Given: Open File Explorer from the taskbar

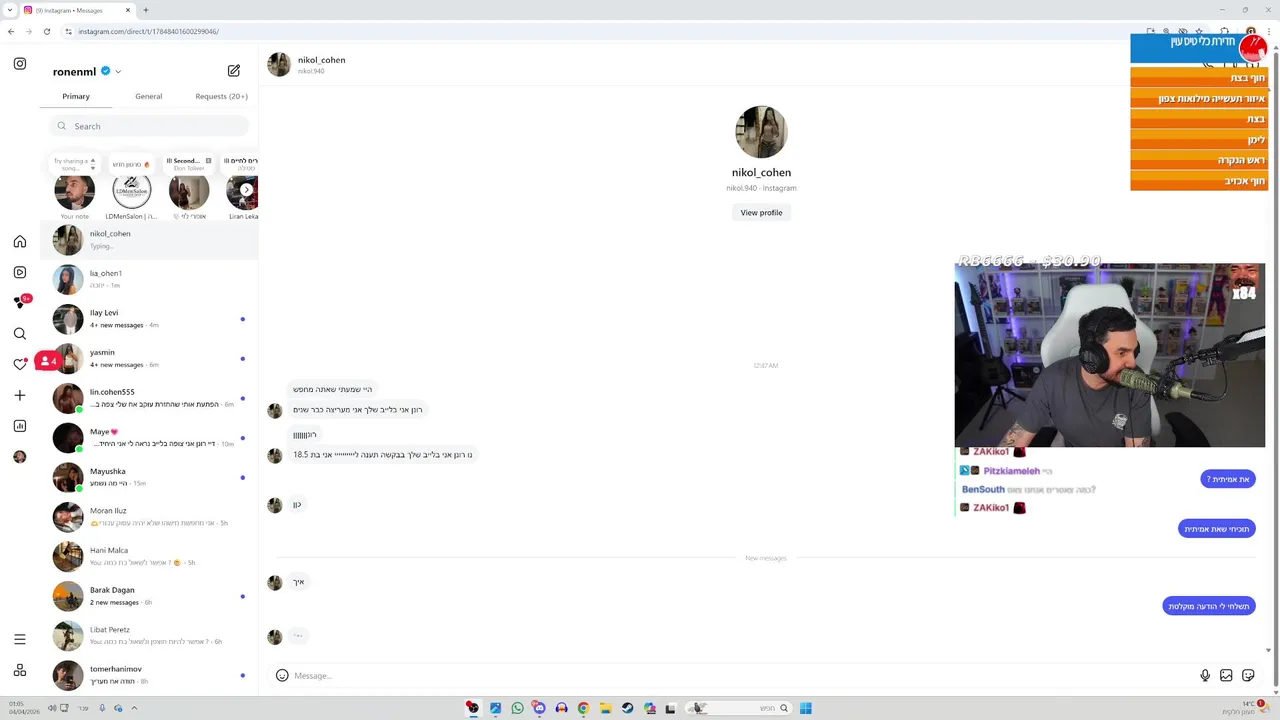Looking at the screenshot, I should coord(605,708).
